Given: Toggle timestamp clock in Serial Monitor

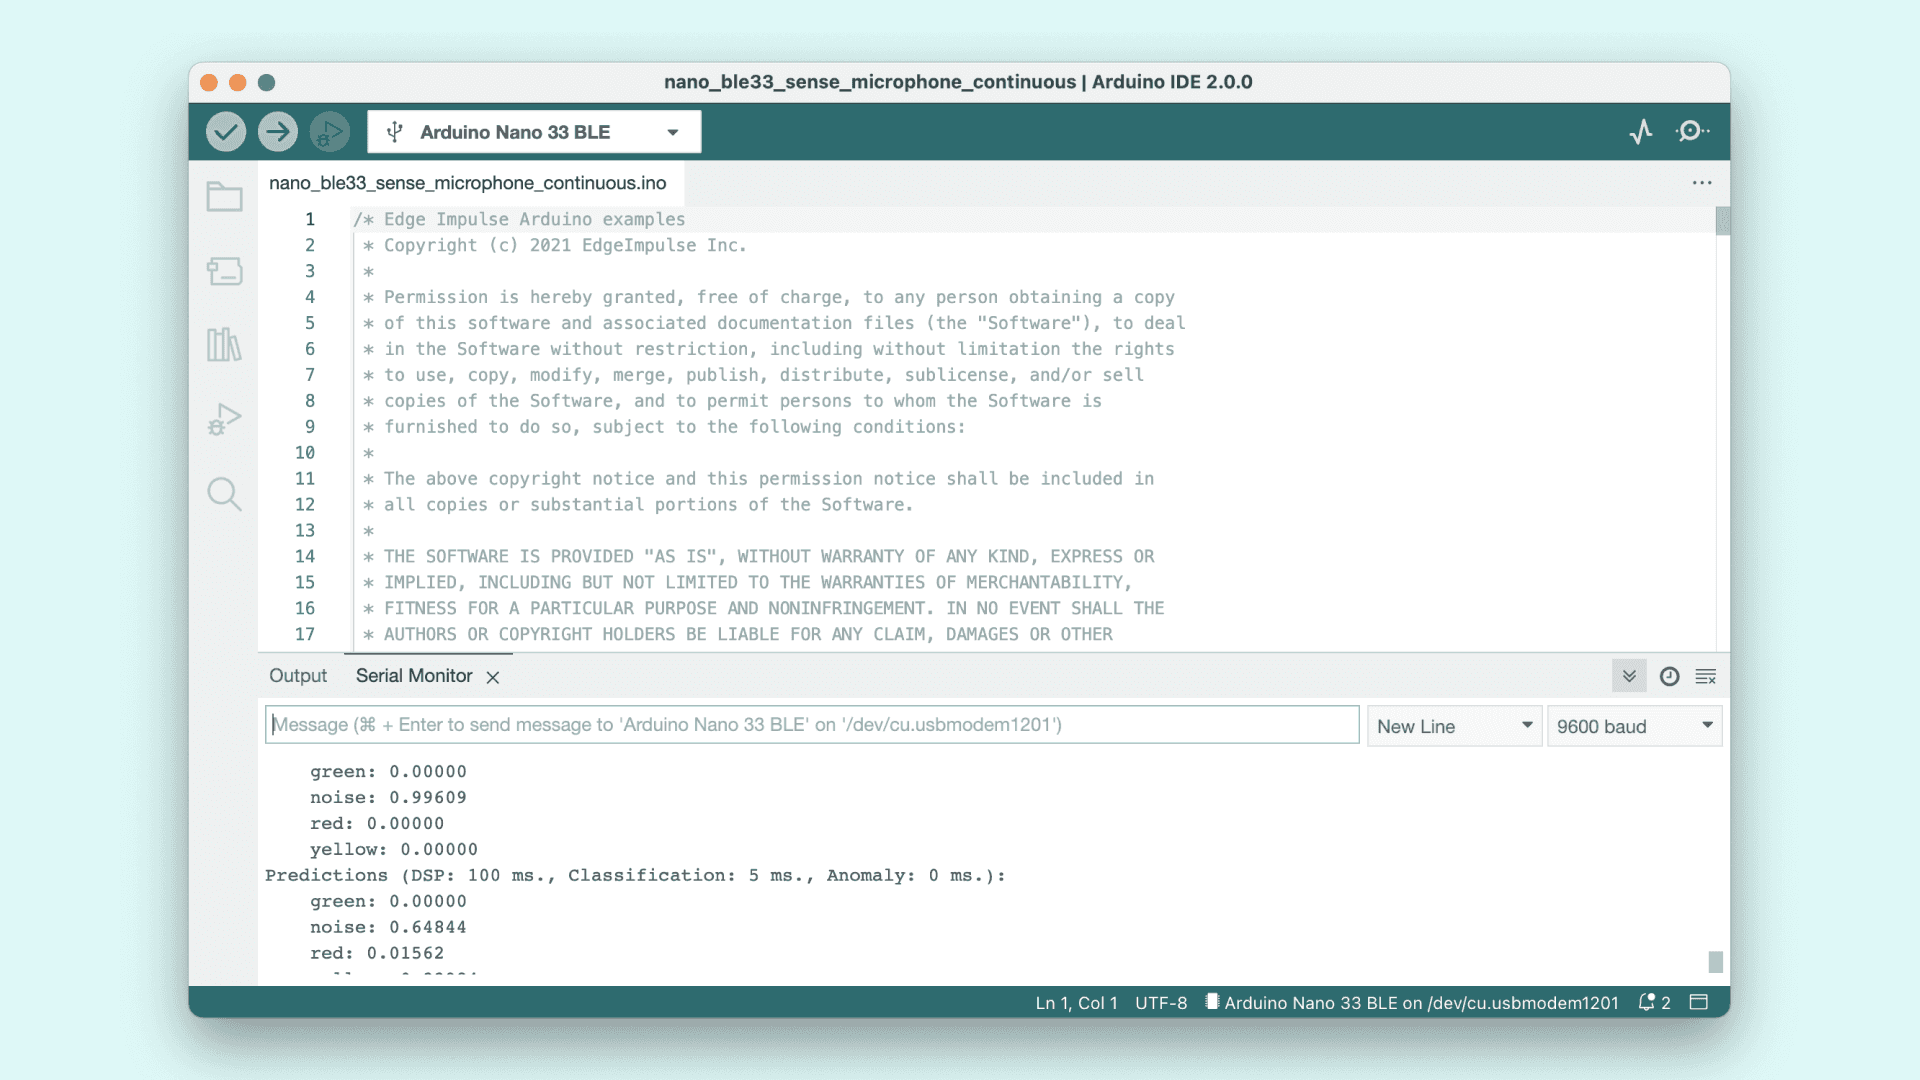Looking at the screenshot, I should [1669, 677].
